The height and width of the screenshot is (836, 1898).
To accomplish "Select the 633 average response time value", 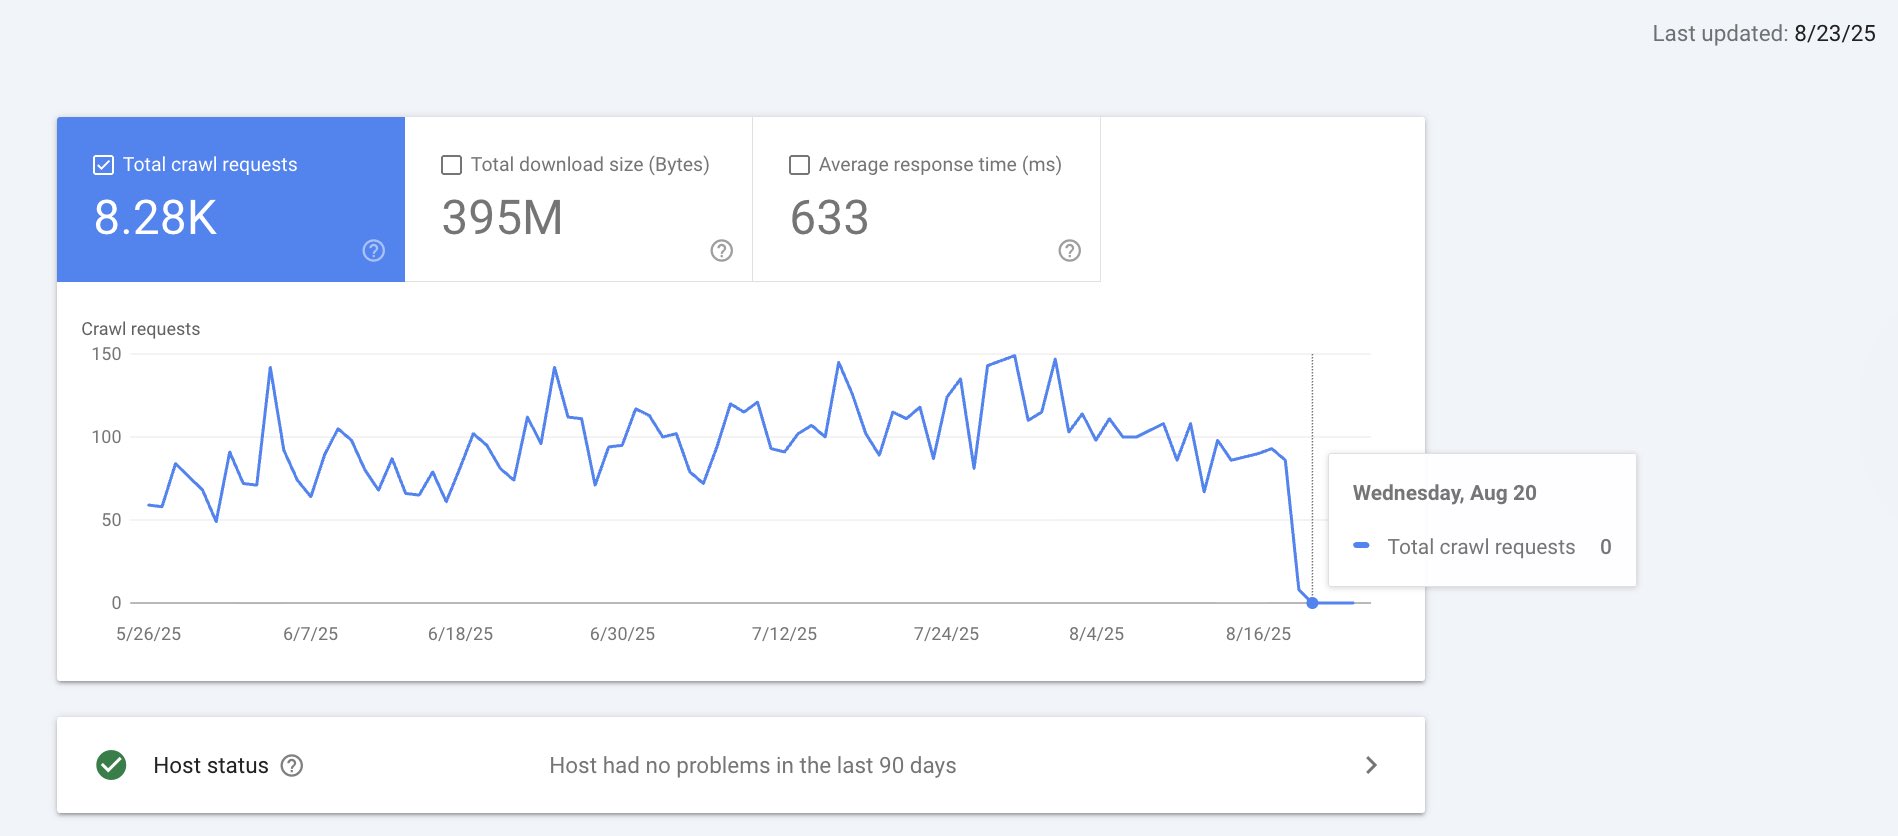I will click(x=829, y=218).
